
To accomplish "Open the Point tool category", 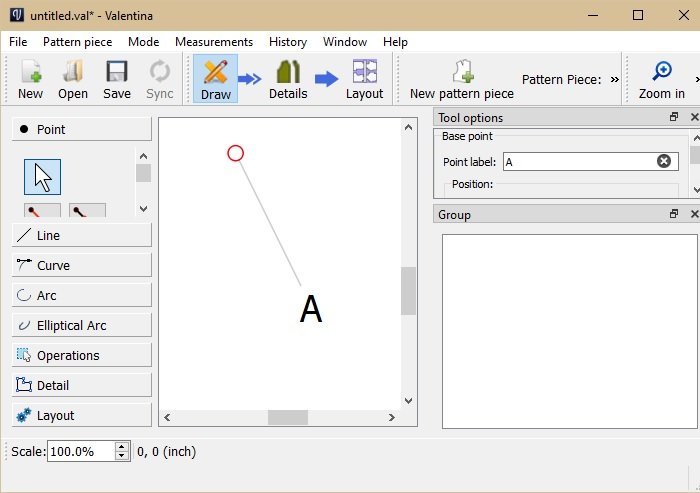I will pyautogui.click(x=82, y=130).
